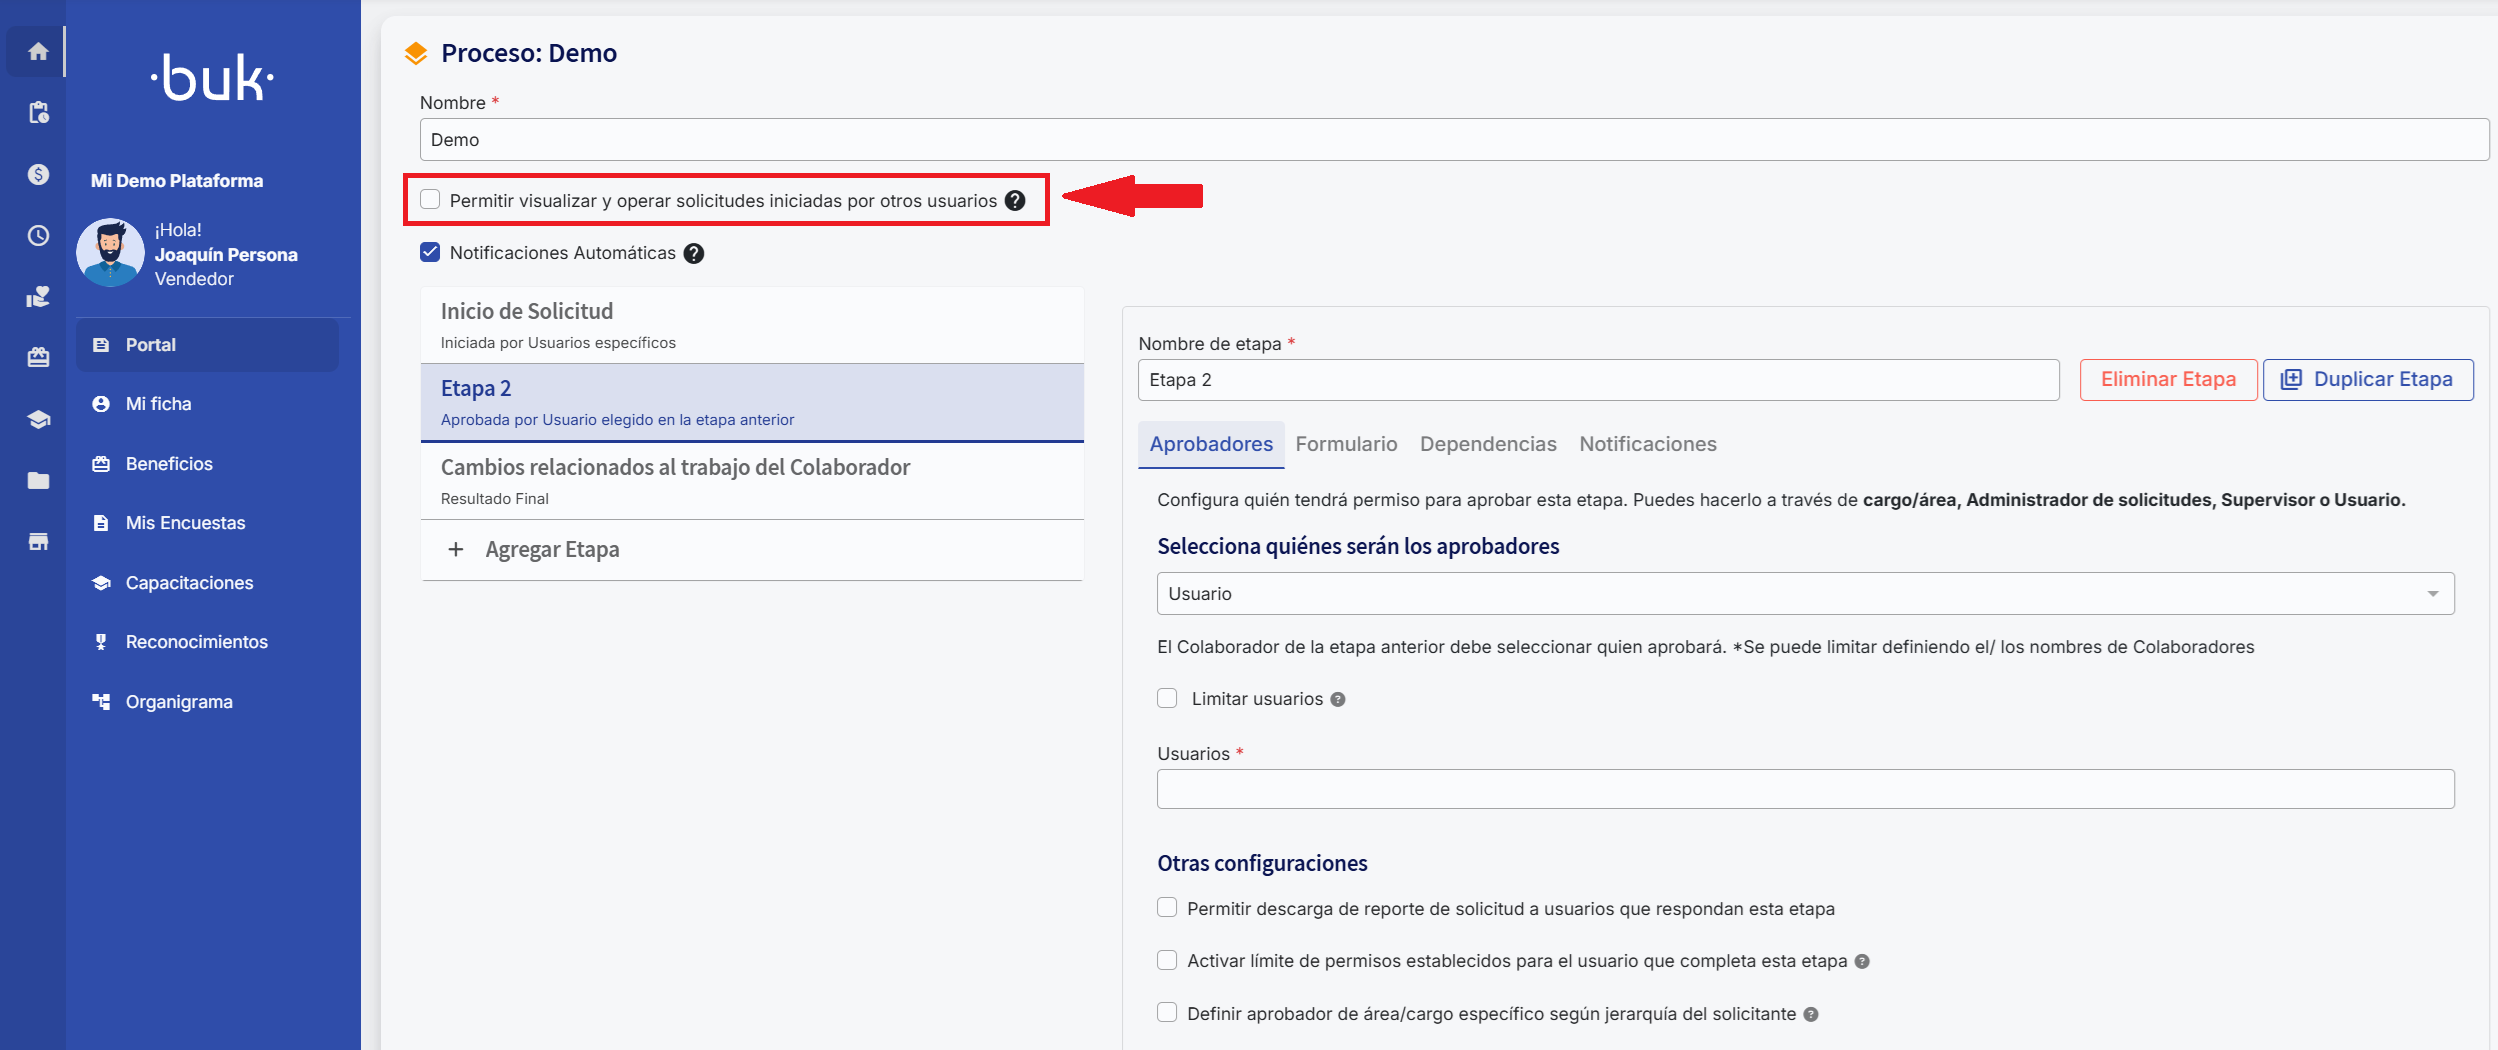Click the folder icon in left rail
Image resolution: width=2498 pixels, height=1050 pixels.
(x=38, y=481)
